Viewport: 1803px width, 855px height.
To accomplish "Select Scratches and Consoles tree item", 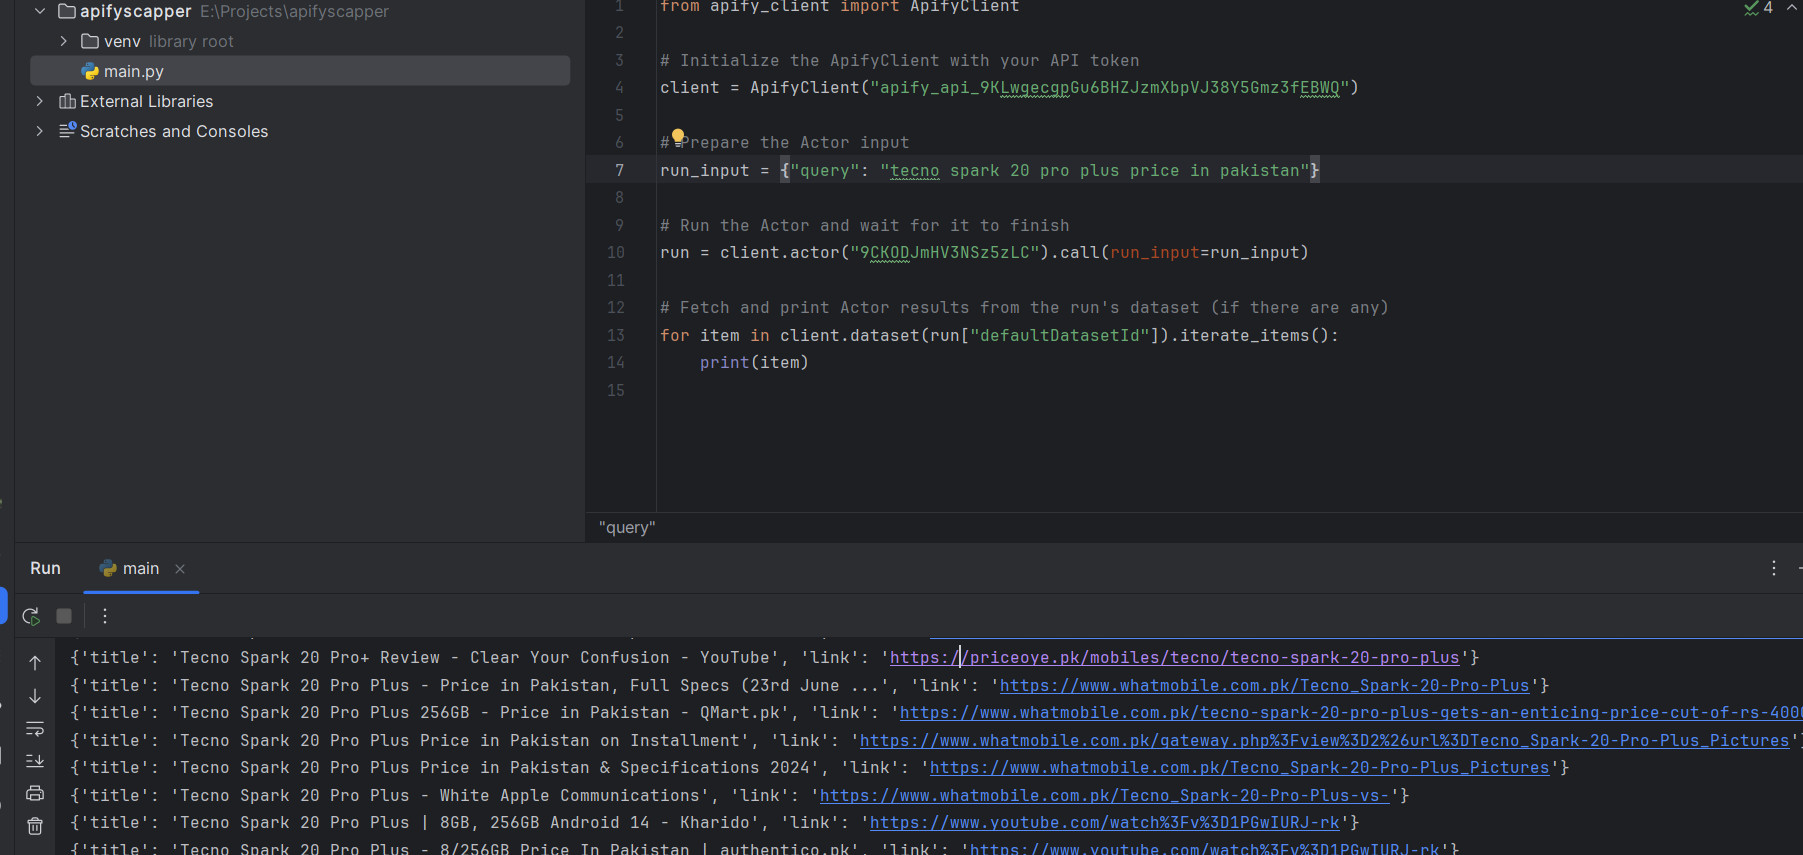I will [x=174, y=131].
